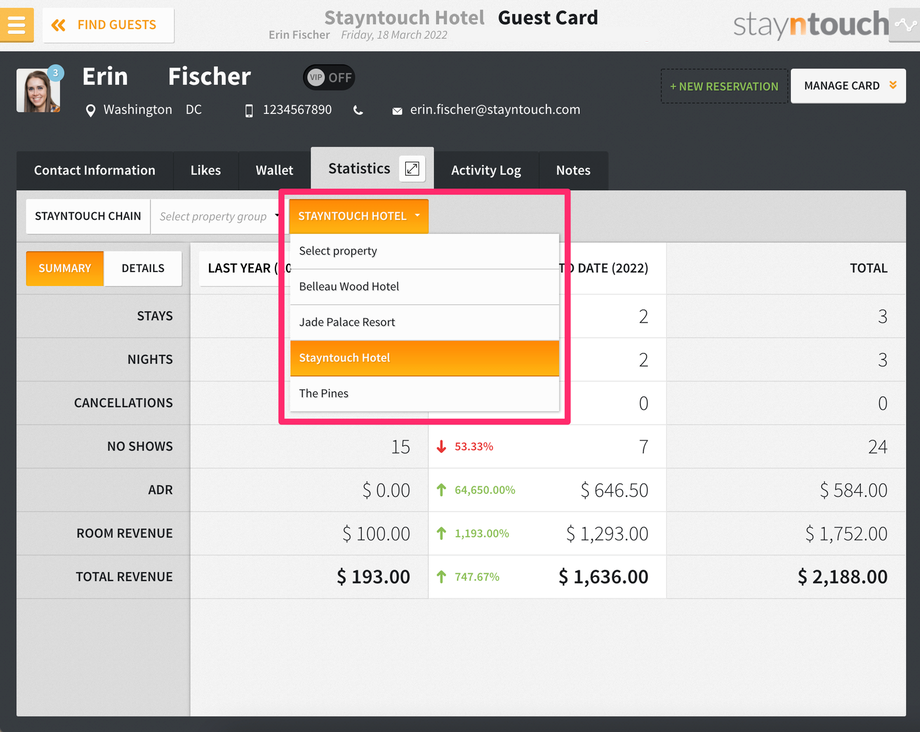Click the No Shows total value 24
Screen dimensions: 920x732
coord(878,447)
